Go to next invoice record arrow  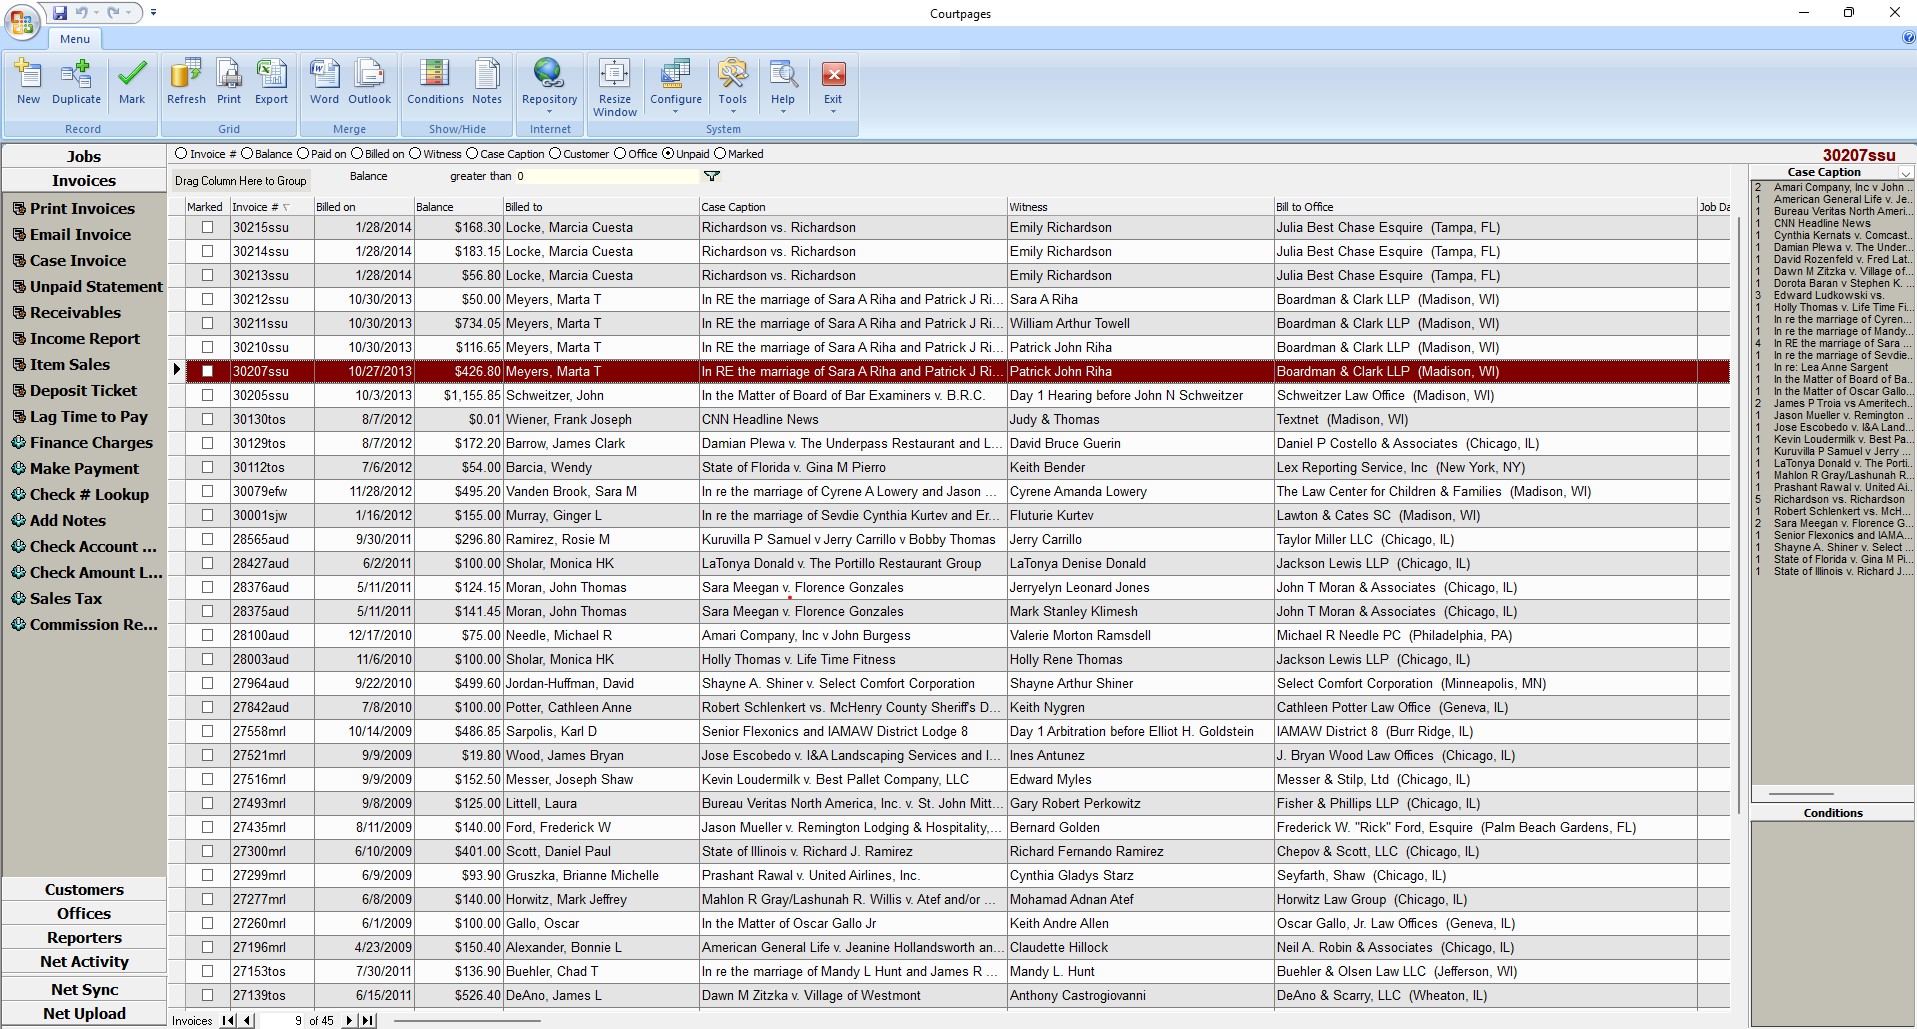349,1020
